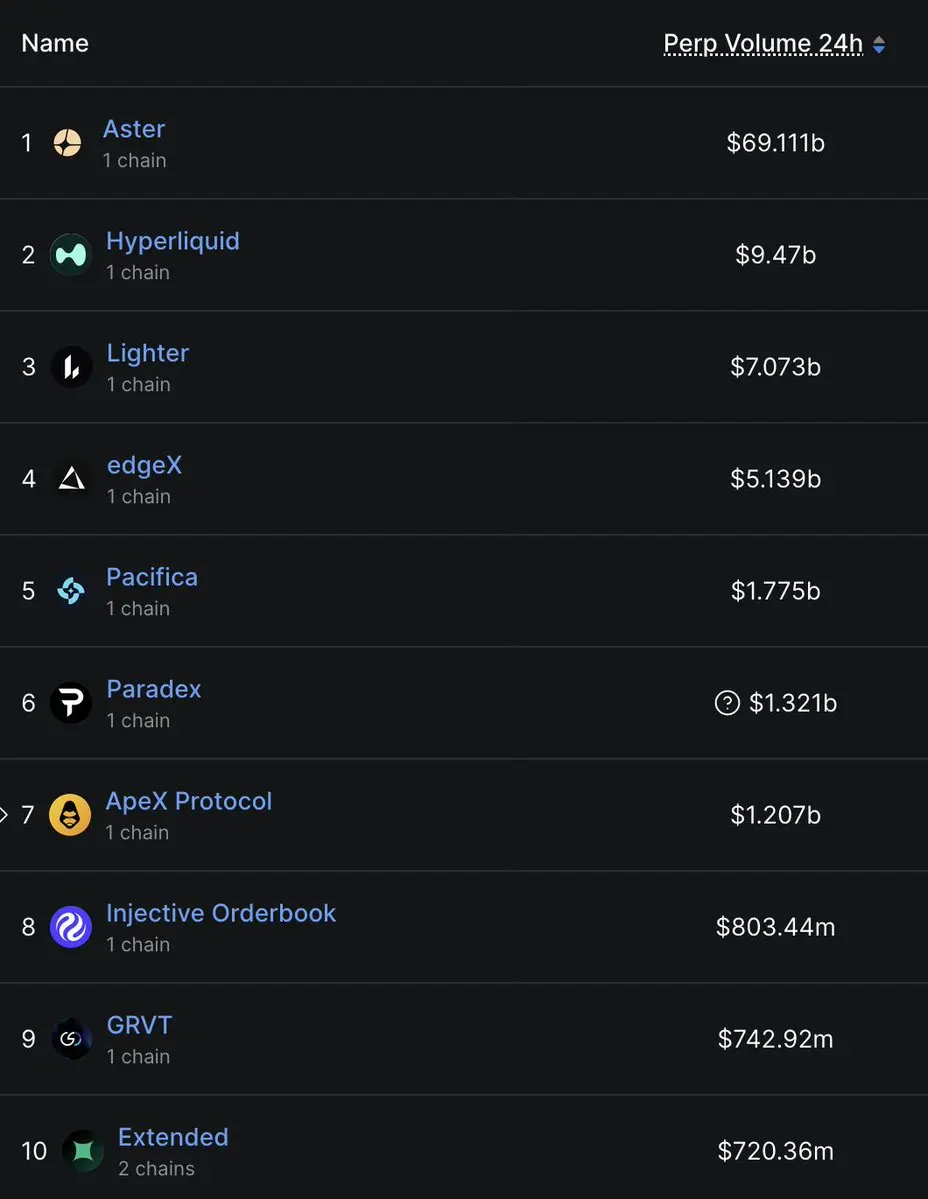
Task: Click the Name column header
Action: click(x=55, y=44)
